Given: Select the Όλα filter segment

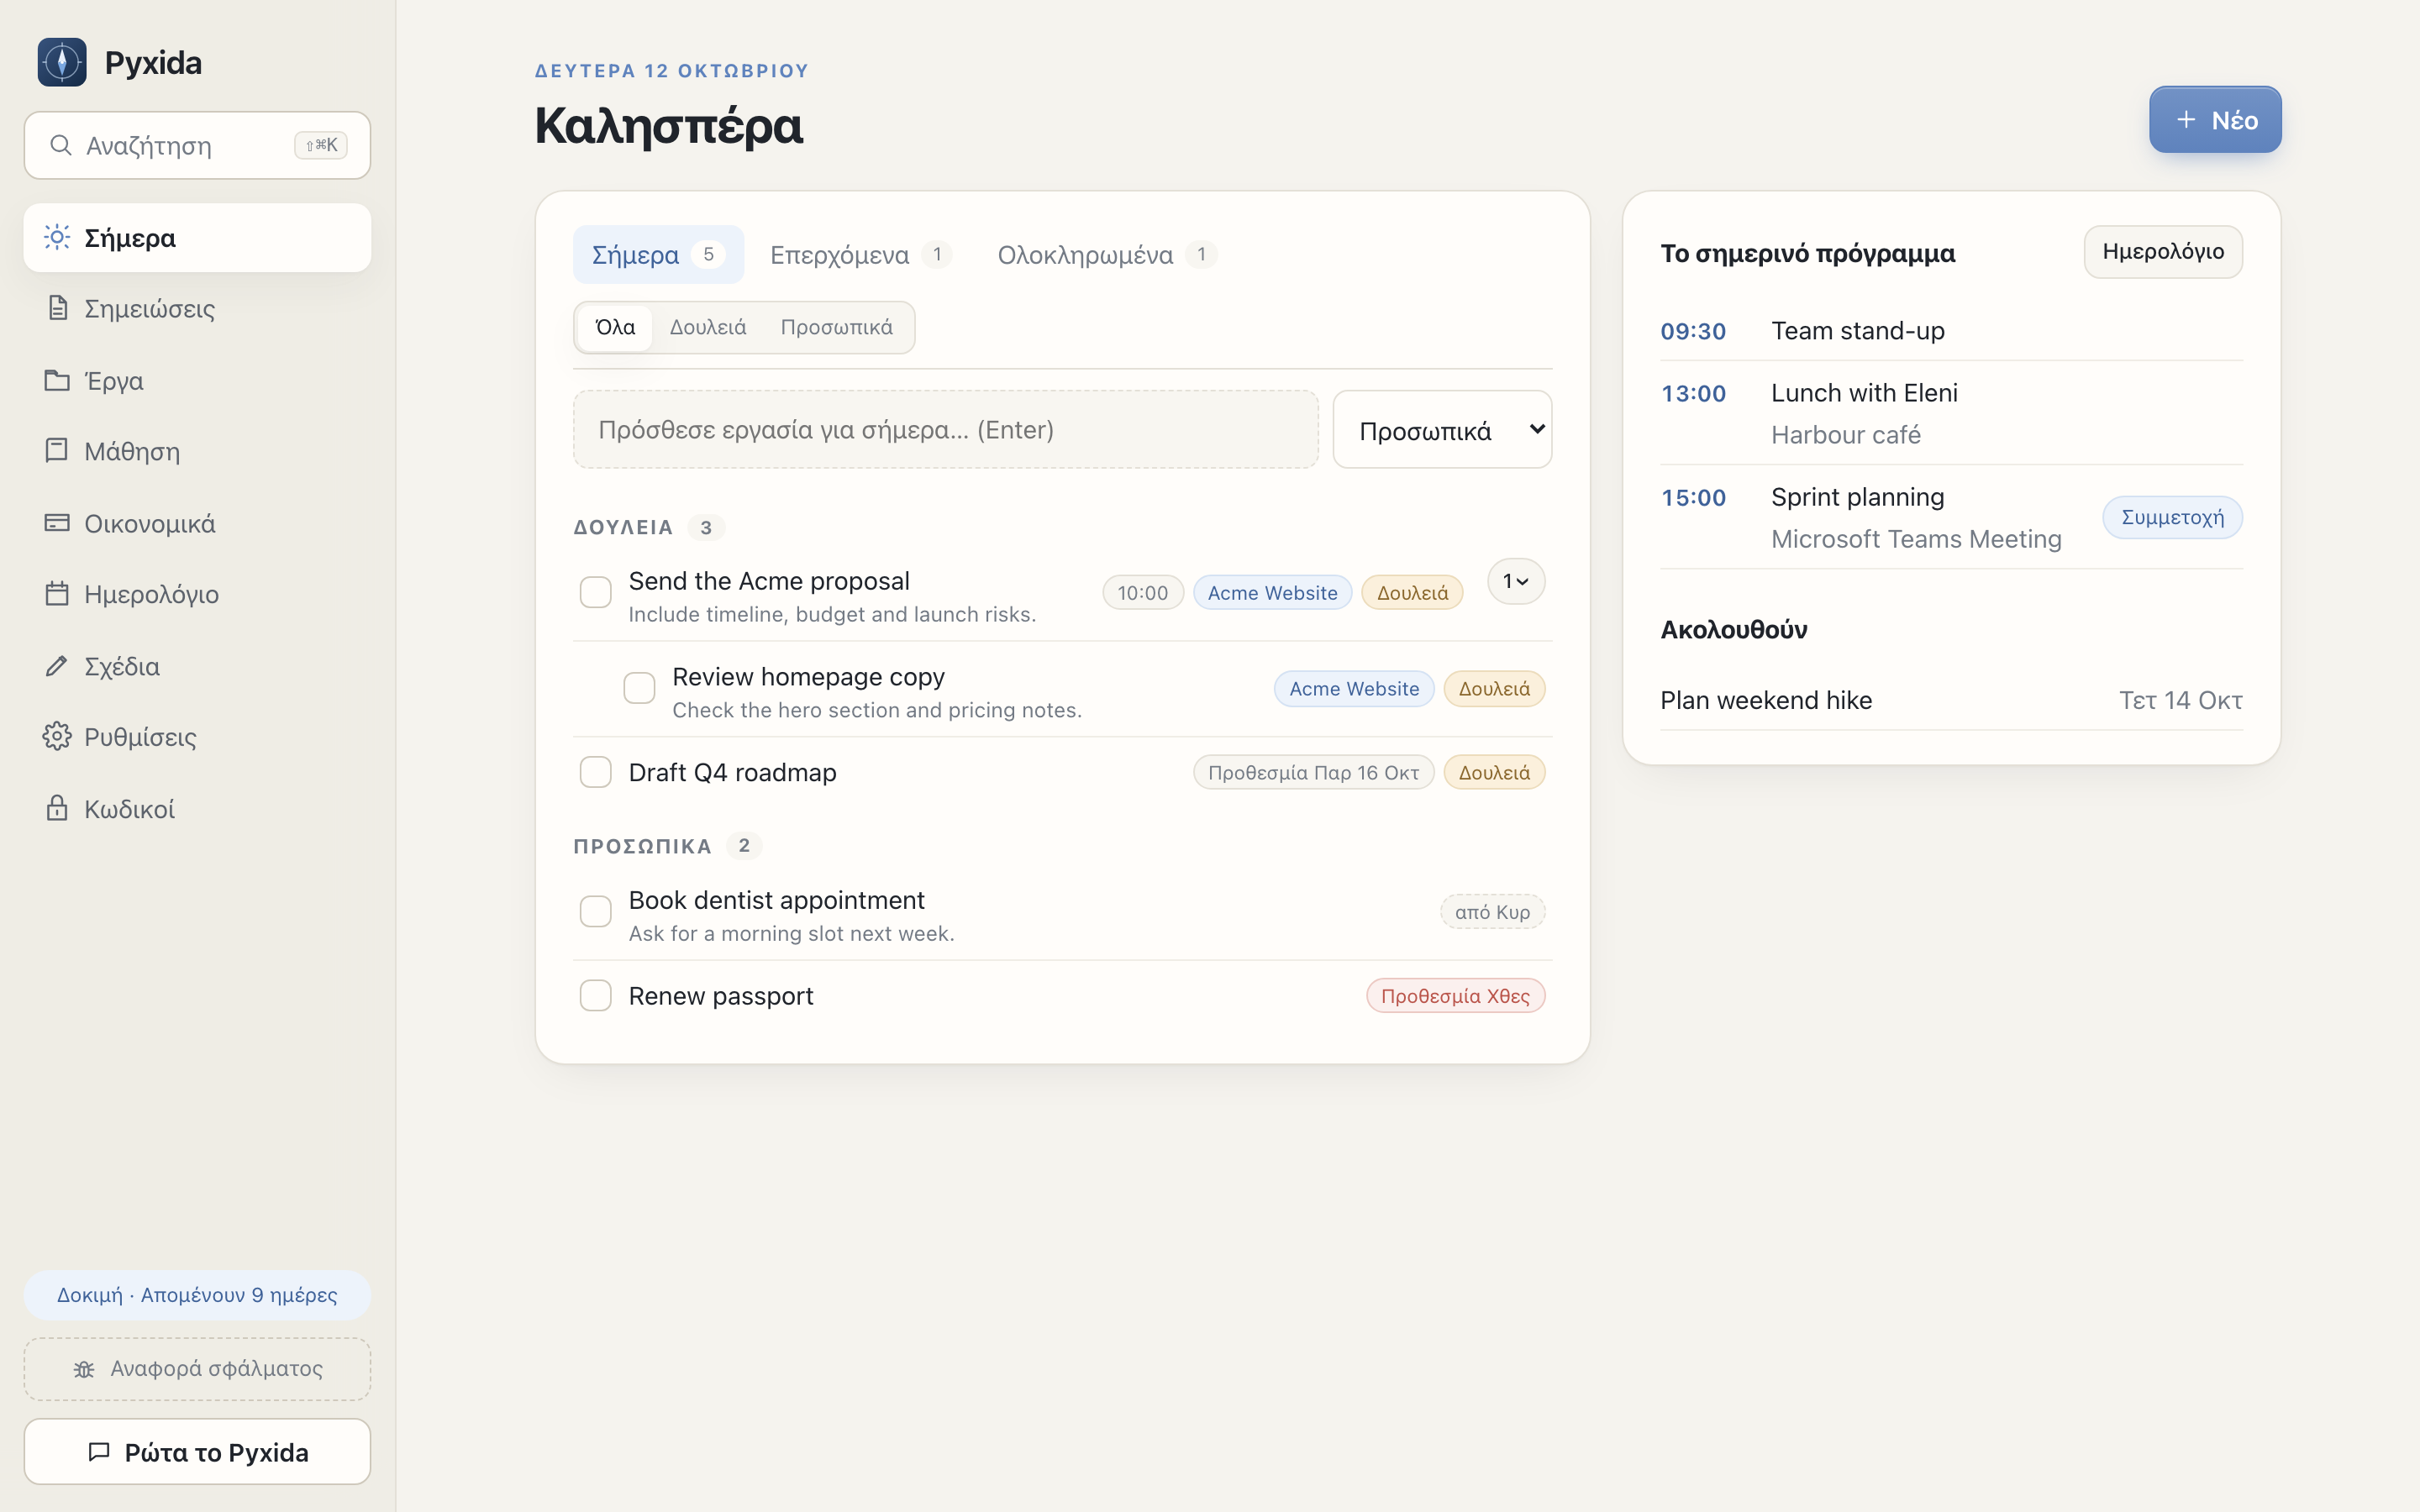Looking at the screenshot, I should click(x=615, y=328).
